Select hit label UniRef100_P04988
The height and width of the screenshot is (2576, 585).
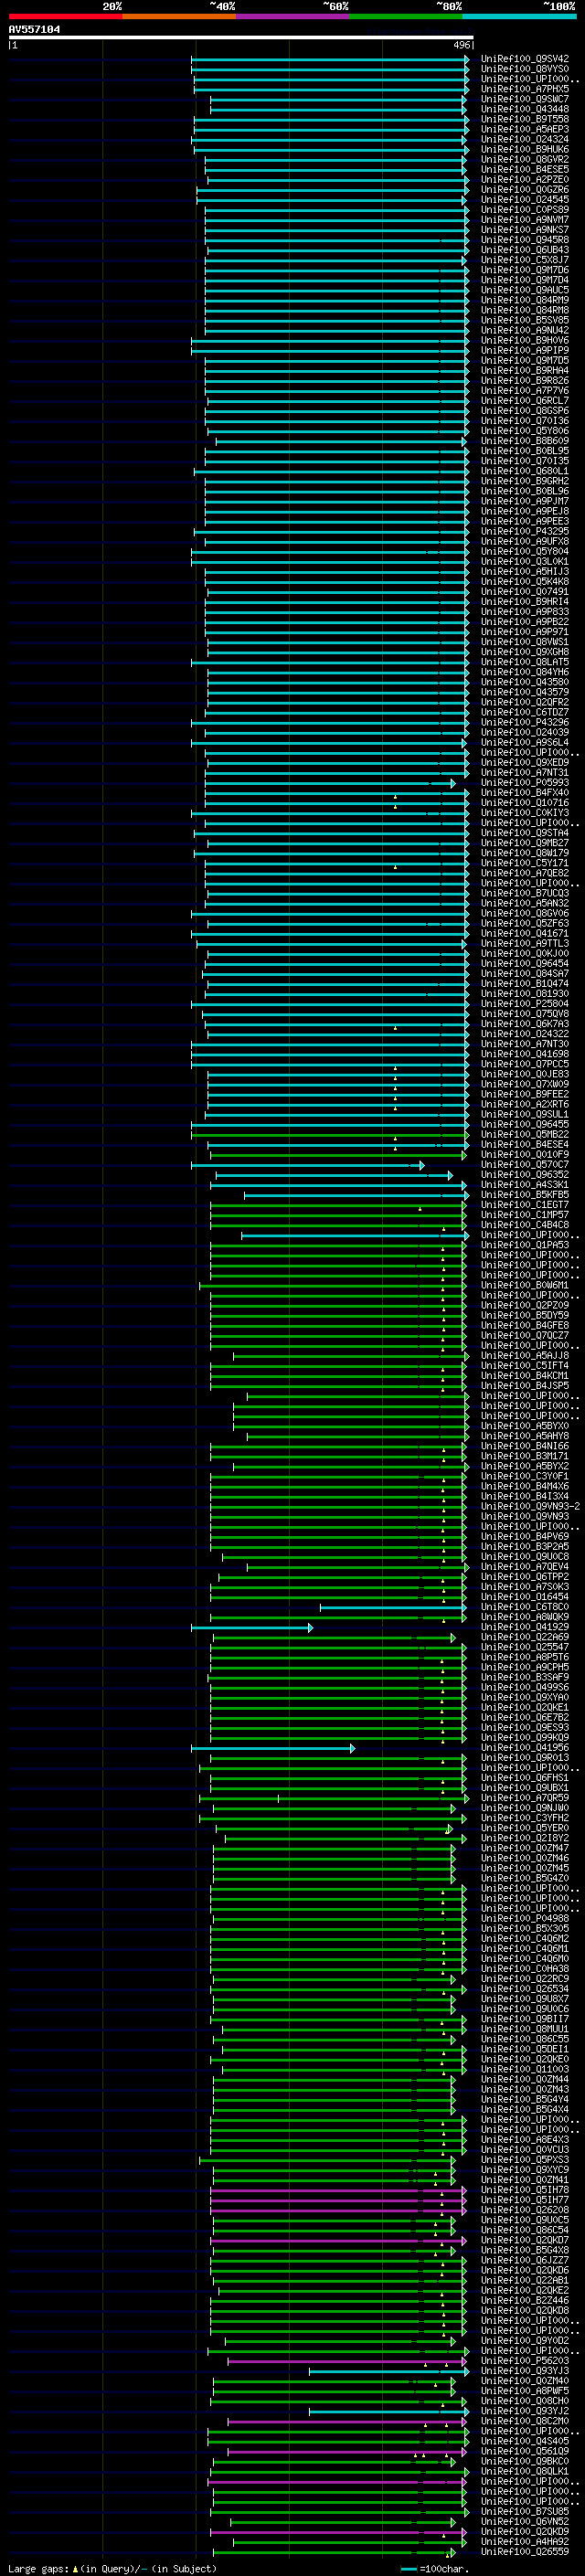click(525, 1919)
